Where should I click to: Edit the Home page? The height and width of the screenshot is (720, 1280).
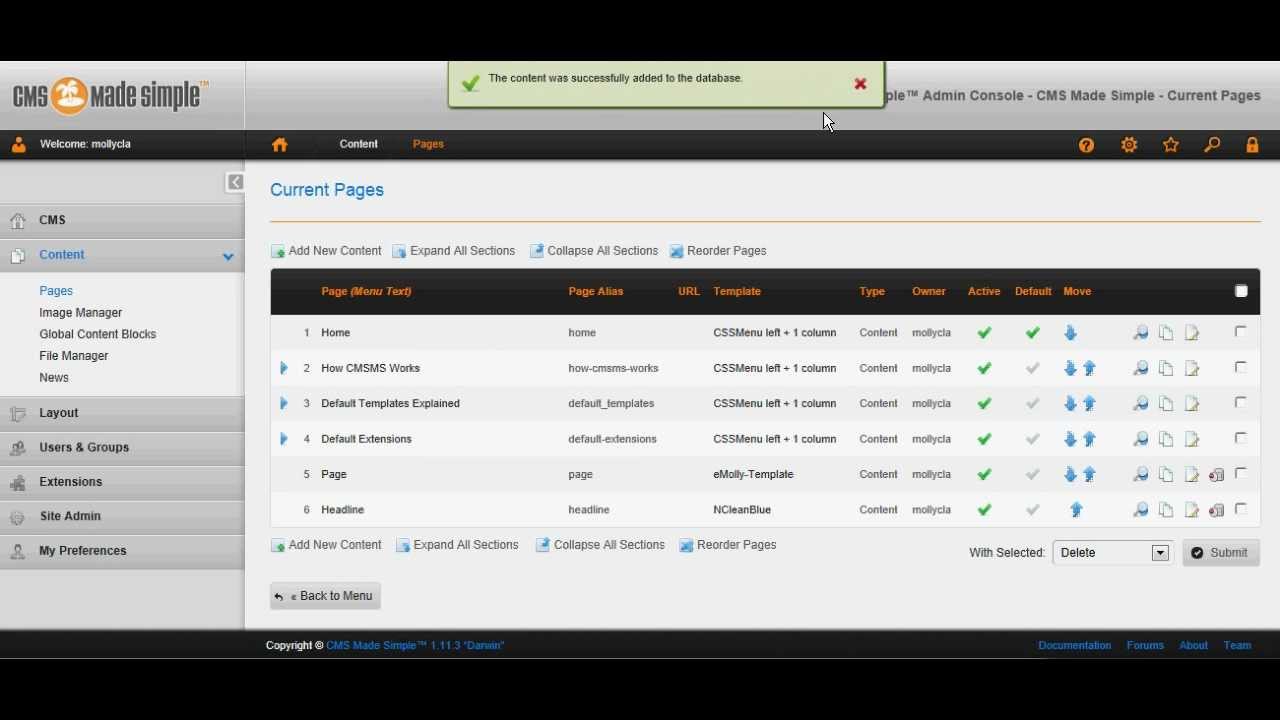tap(1192, 333)
